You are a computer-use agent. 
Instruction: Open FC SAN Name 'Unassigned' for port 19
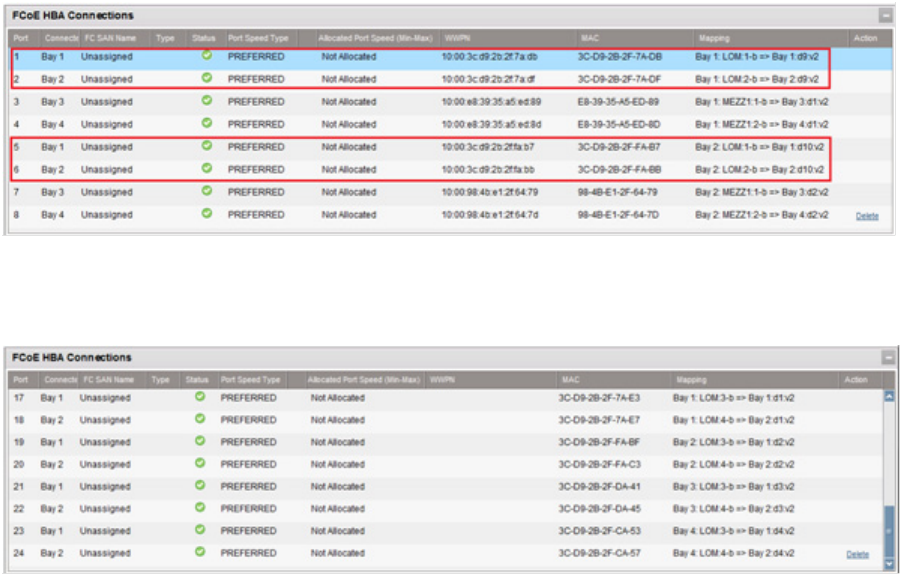tap(105, 442)
